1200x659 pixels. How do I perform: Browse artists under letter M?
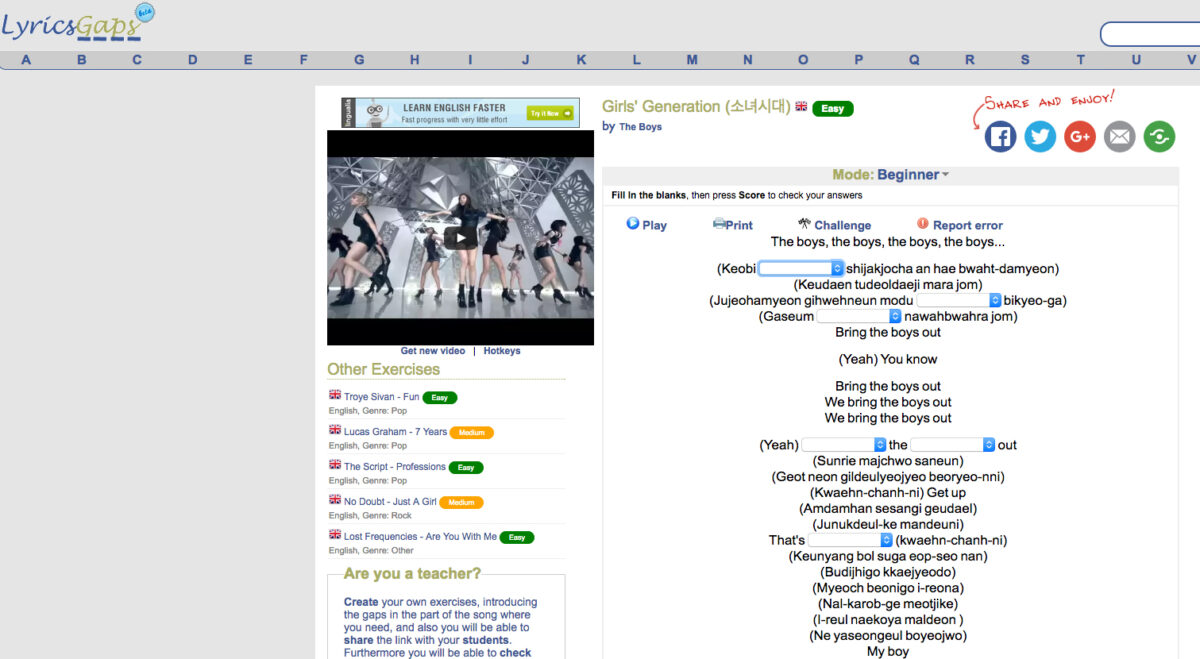[692, 60]
